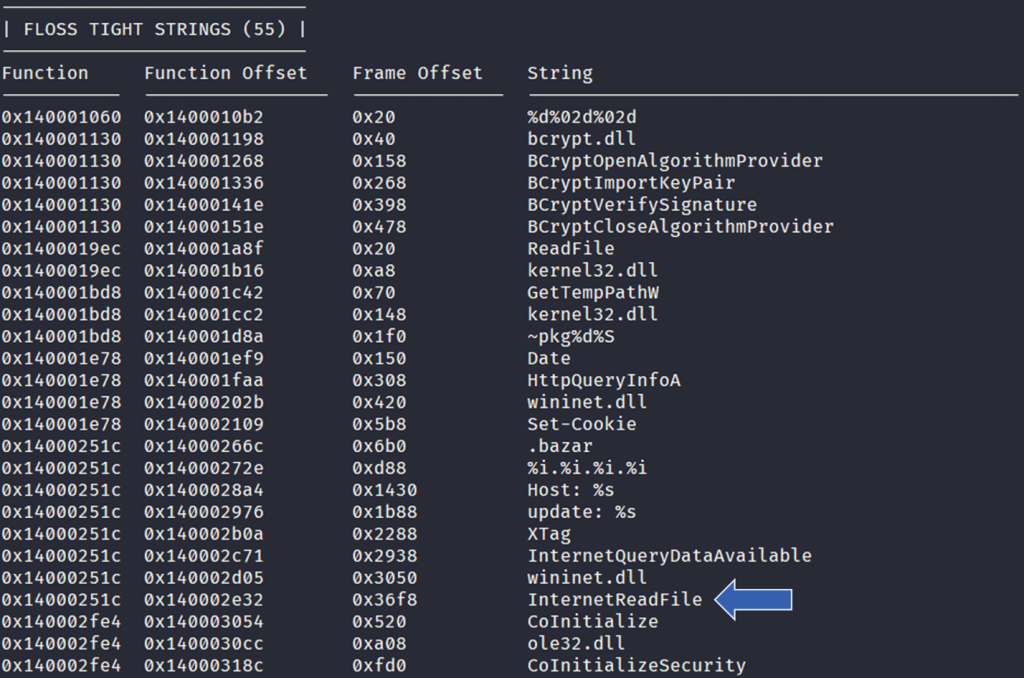This screenshot has width=1024, height=678.
Task: Select the update: %s string
Action: pyautogui.click(x=582, y=512)
